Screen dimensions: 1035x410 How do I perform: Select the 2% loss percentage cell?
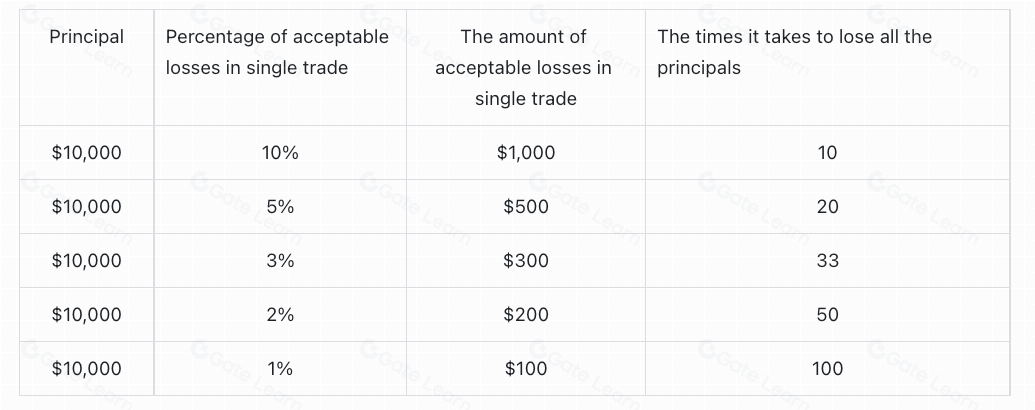pyautogui.click(x=280, y=315)
